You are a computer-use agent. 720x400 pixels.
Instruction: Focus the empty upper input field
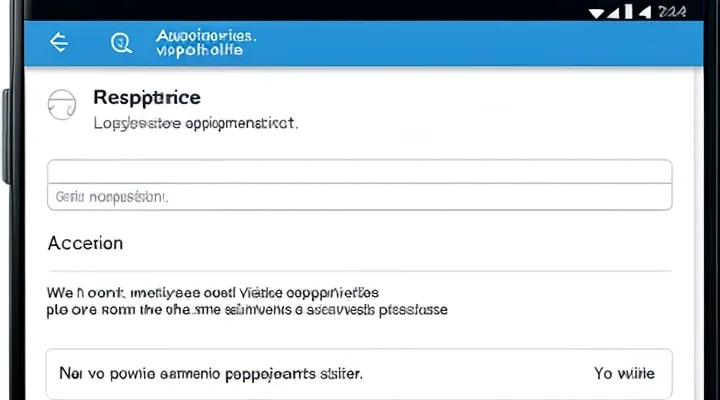(x=359, y=171)
